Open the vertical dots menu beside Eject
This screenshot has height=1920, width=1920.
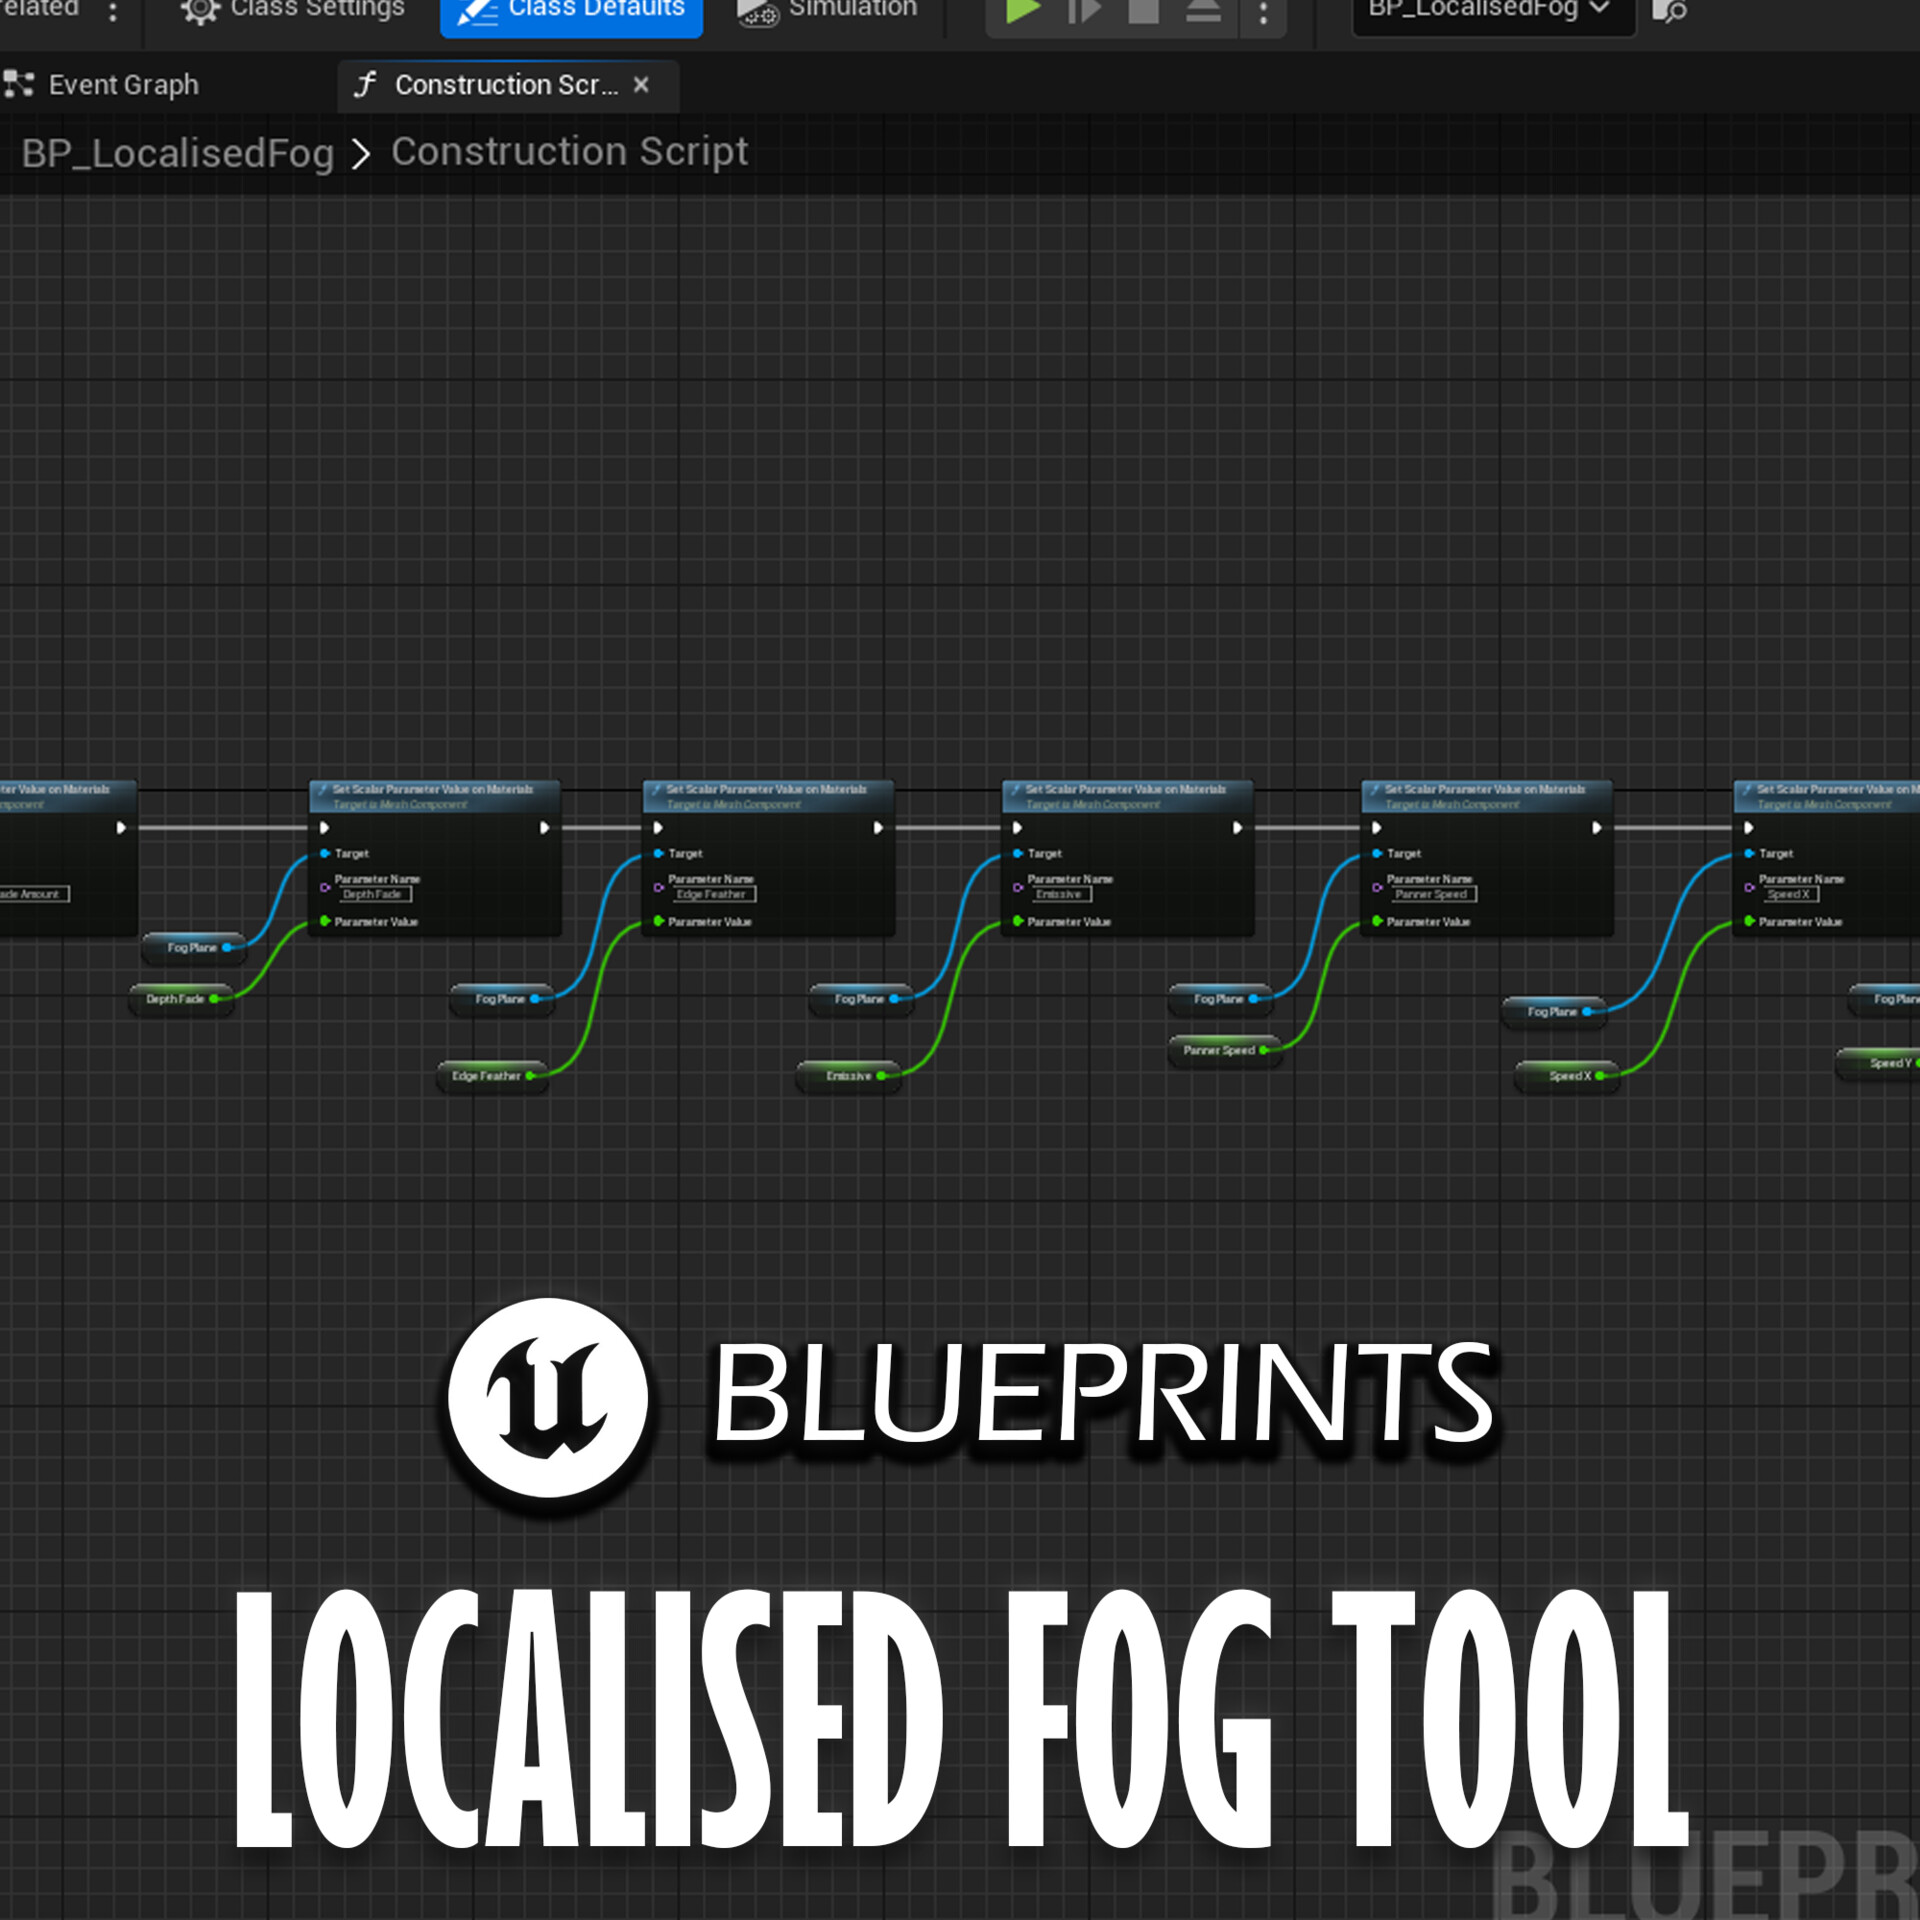[1264, 10]
